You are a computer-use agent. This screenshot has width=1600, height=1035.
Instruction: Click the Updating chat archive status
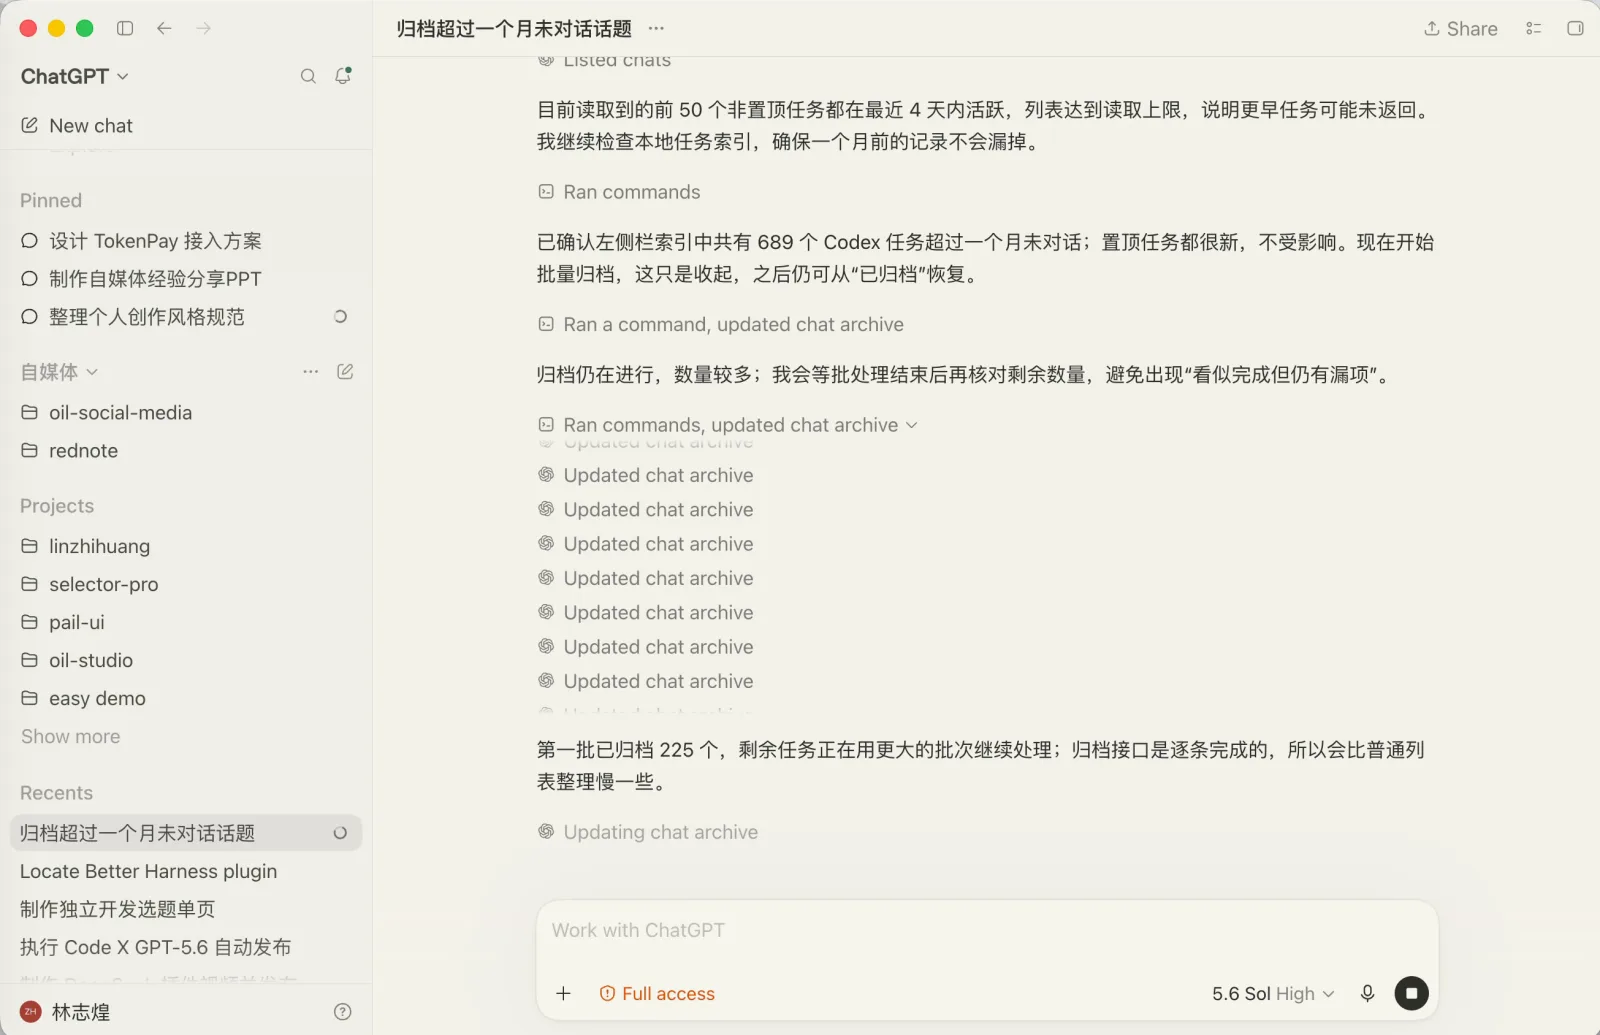tap(648, 832)
